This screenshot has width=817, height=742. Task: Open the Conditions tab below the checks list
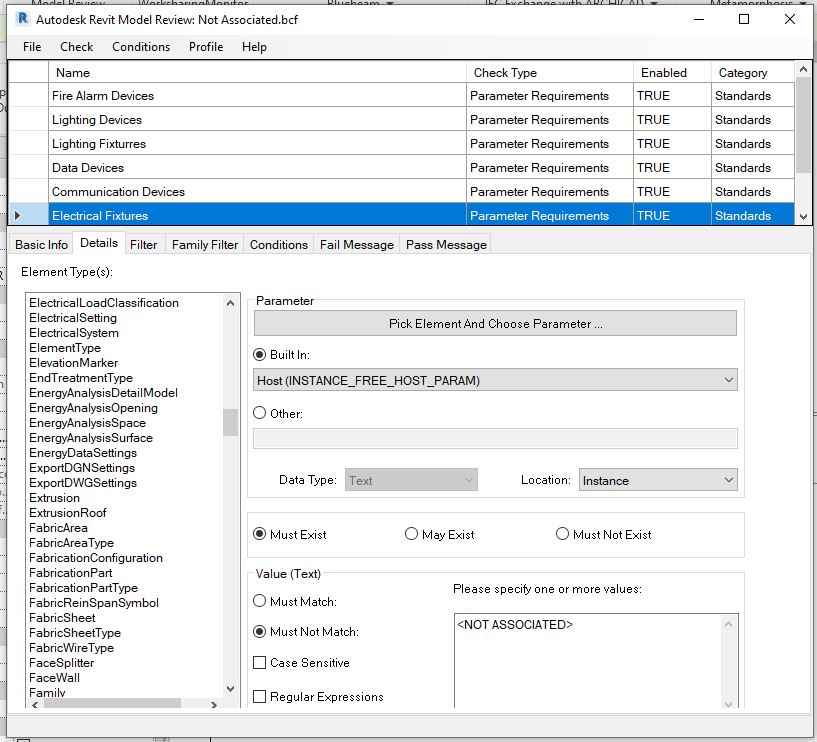279,244
